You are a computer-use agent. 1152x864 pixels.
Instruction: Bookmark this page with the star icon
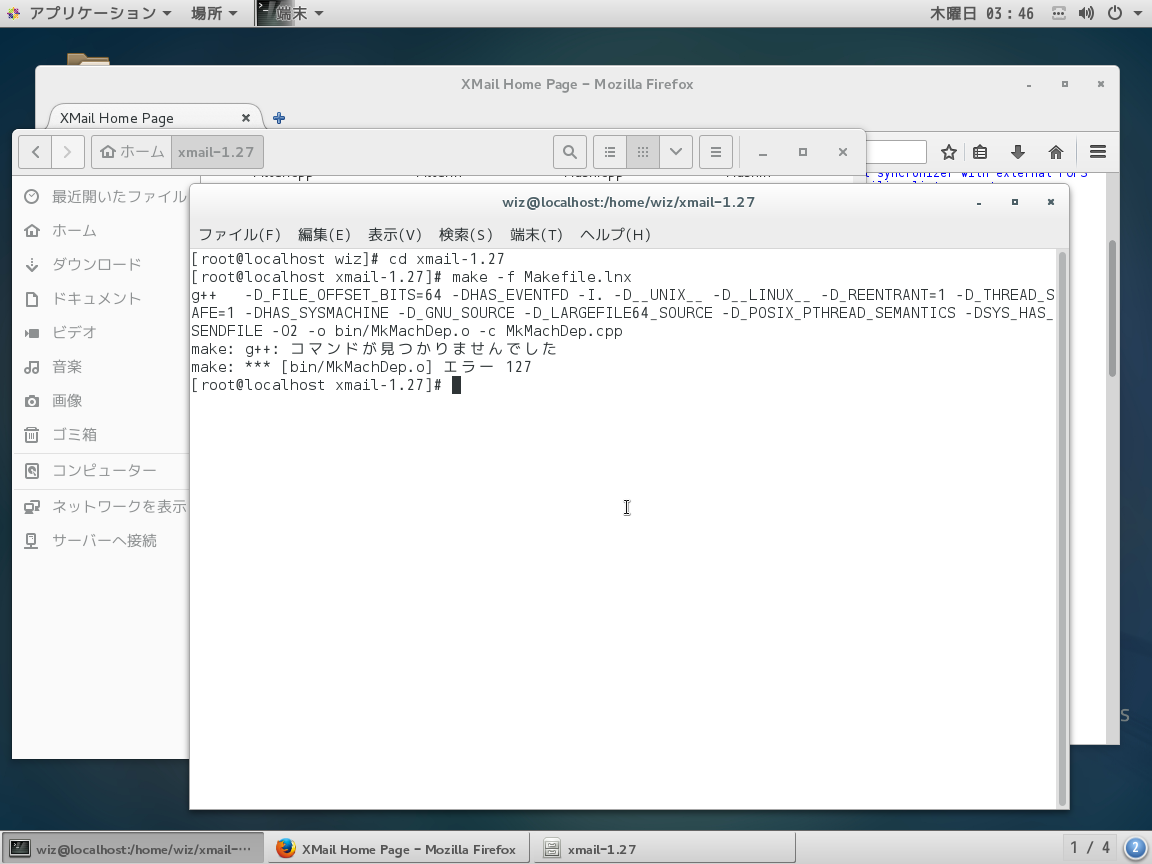pos(948,152)
